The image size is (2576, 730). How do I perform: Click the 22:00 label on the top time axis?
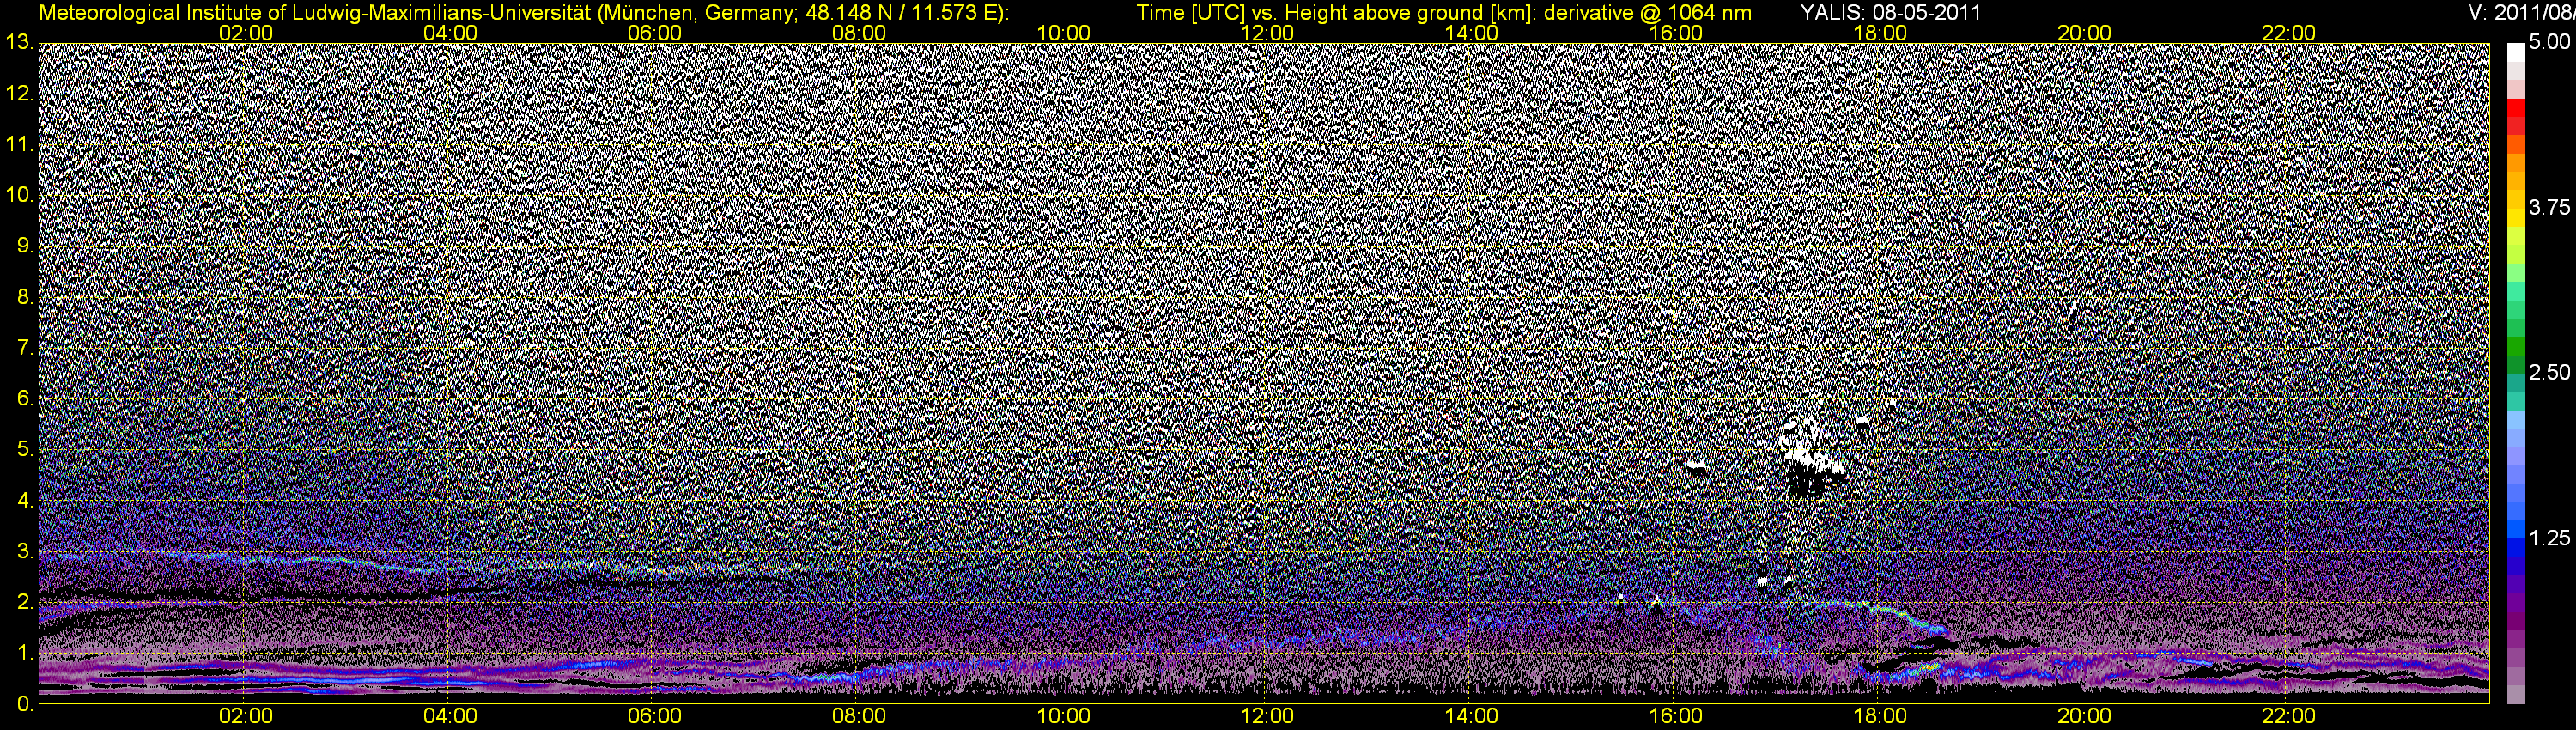click(2288, 33)
